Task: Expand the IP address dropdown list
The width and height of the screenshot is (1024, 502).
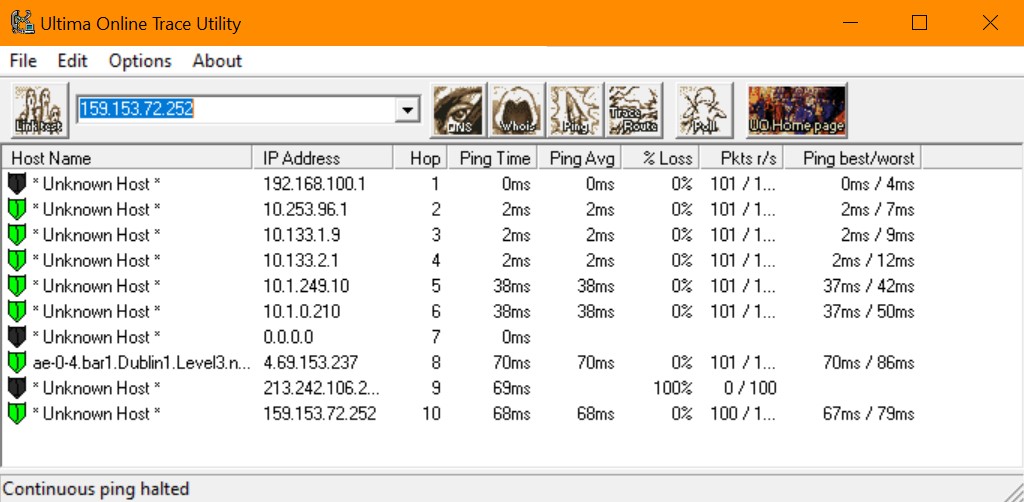Action: click(407, 109)
